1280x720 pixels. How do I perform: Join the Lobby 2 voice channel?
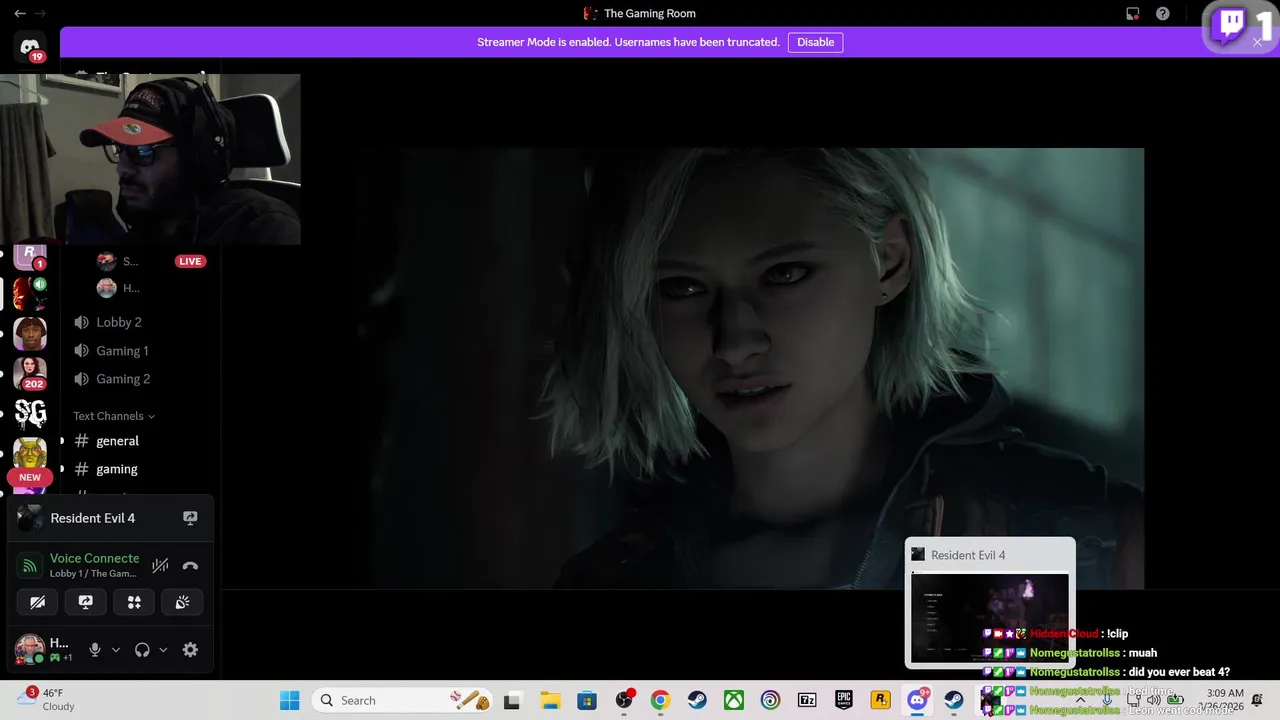[118, 322]
